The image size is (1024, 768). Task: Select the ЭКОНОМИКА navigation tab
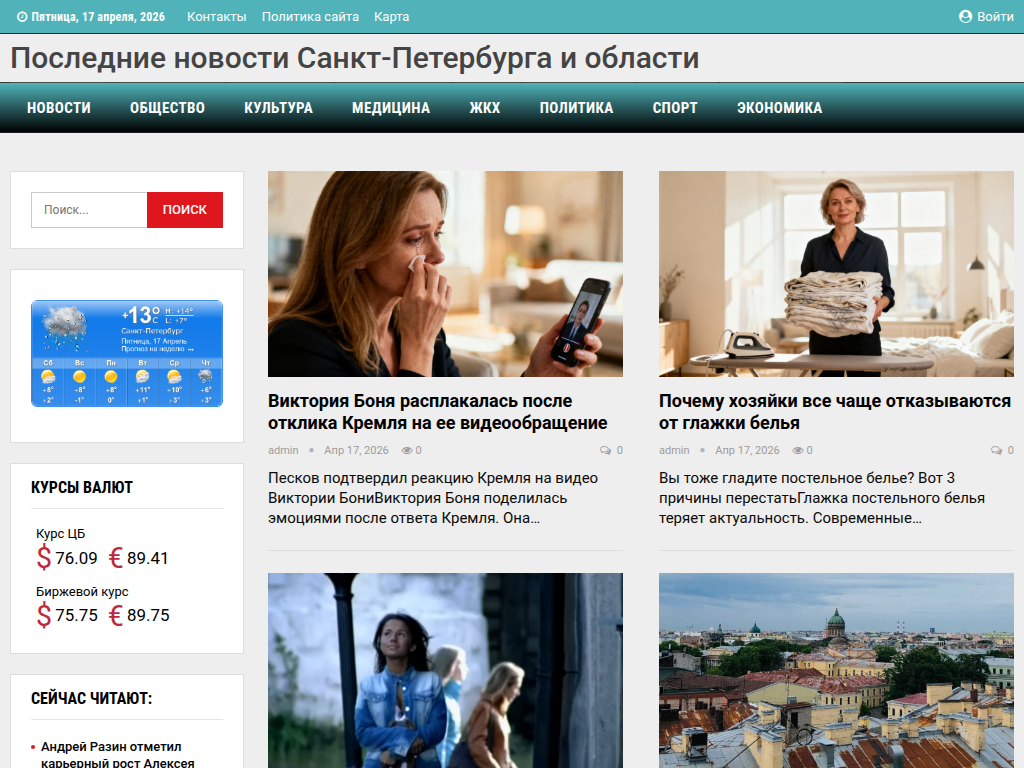[x=780, y=107]
